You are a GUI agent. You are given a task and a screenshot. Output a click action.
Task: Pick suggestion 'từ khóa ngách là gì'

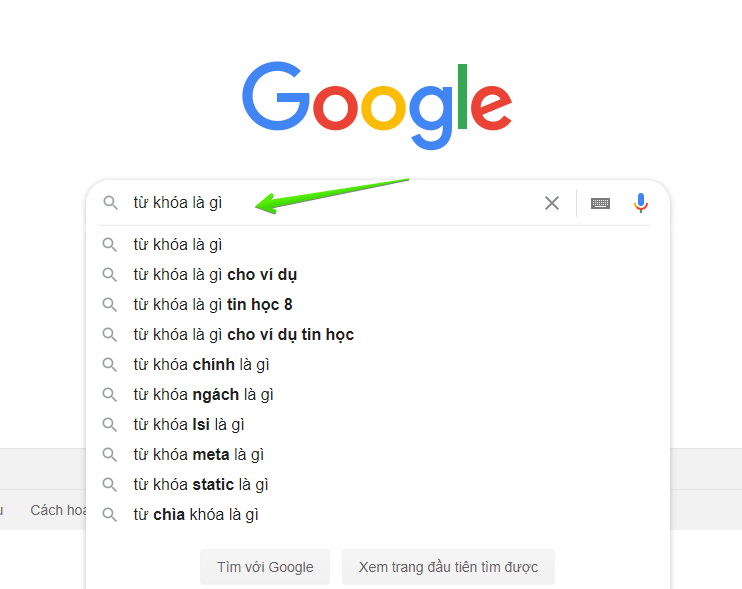(x=203, y=394)
